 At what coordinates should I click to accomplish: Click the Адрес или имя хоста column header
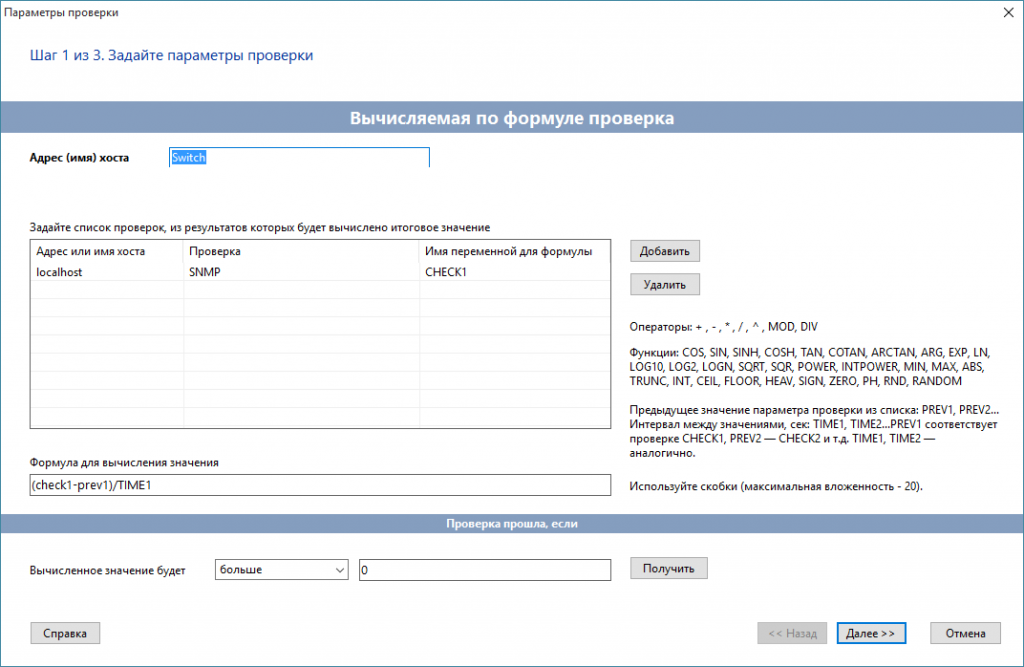[x=106, y=251]
